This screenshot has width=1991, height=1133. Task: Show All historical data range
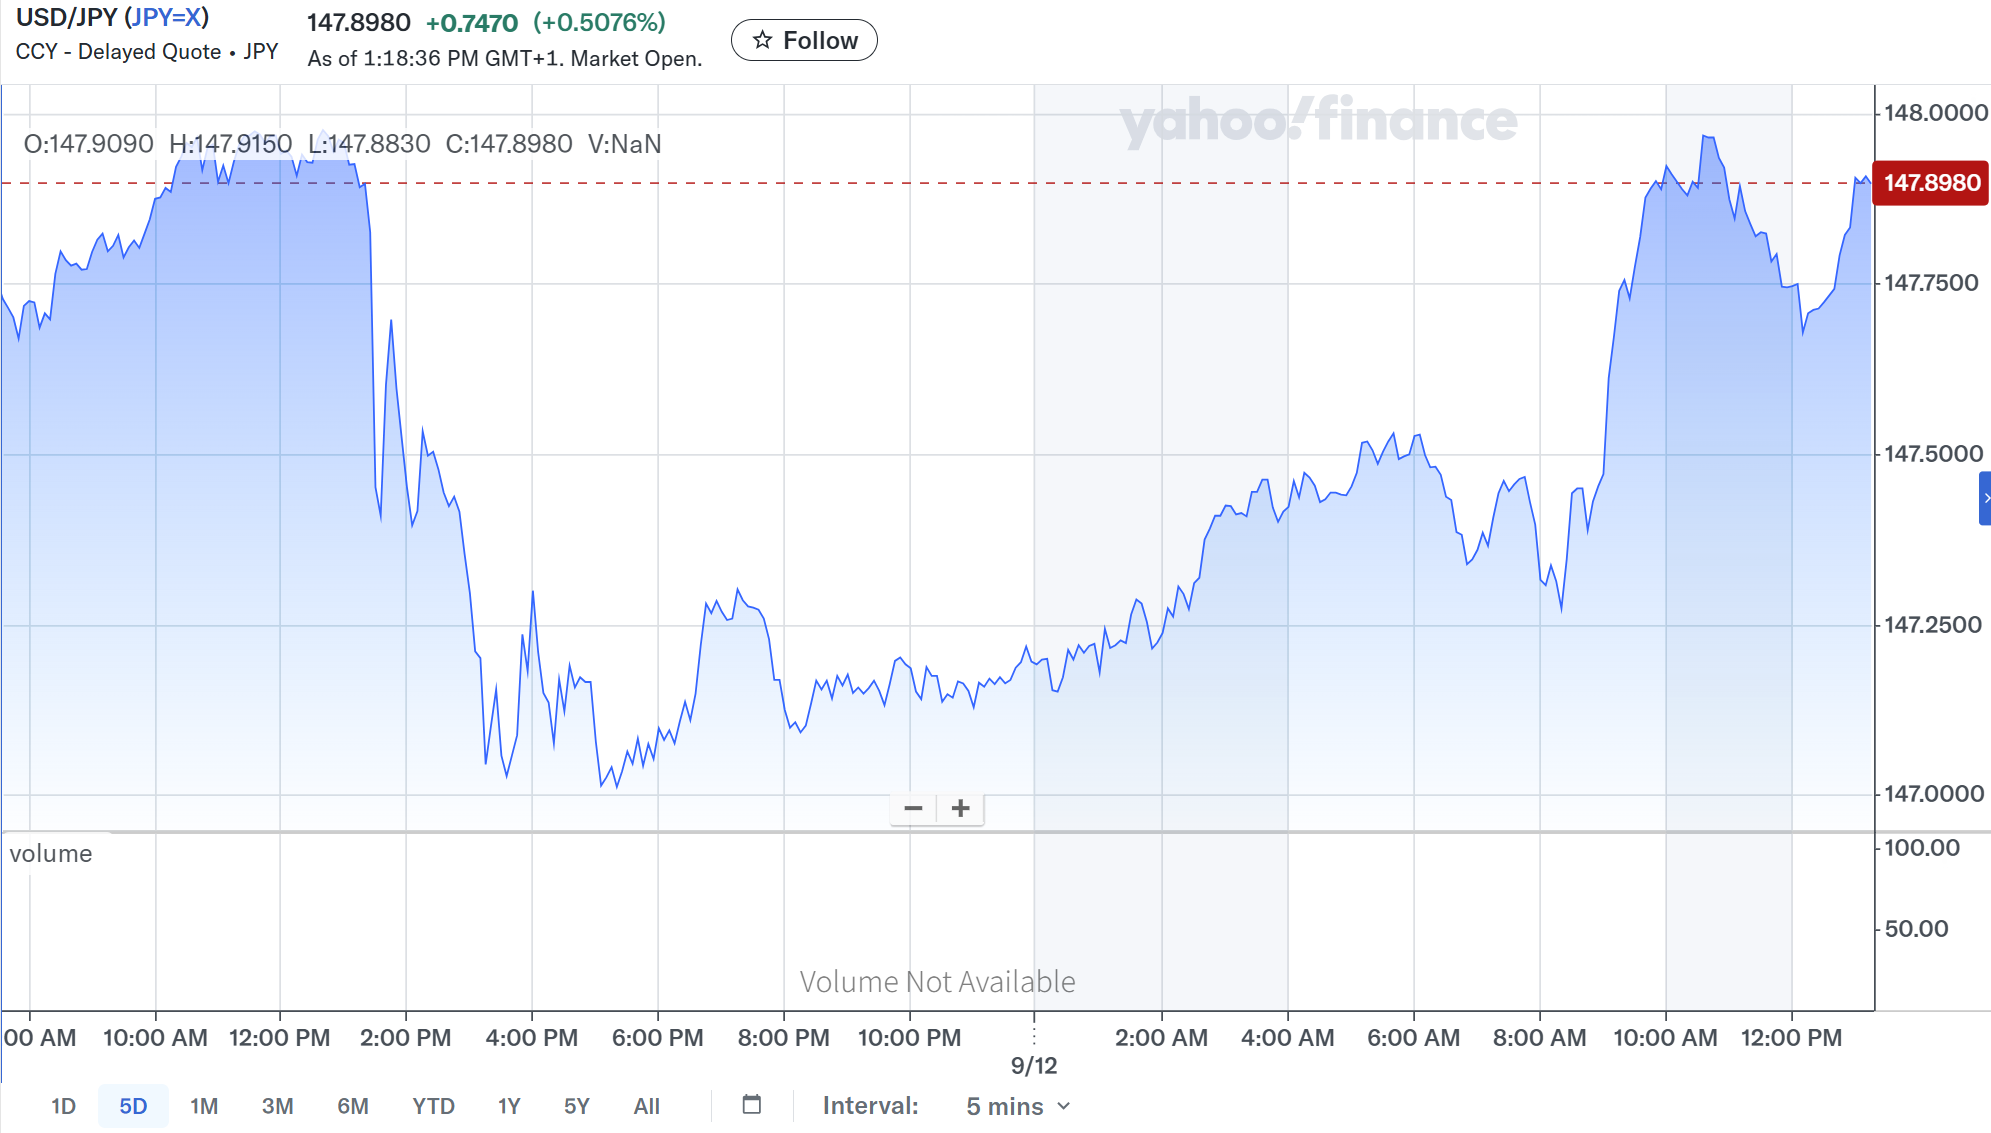646,1106
